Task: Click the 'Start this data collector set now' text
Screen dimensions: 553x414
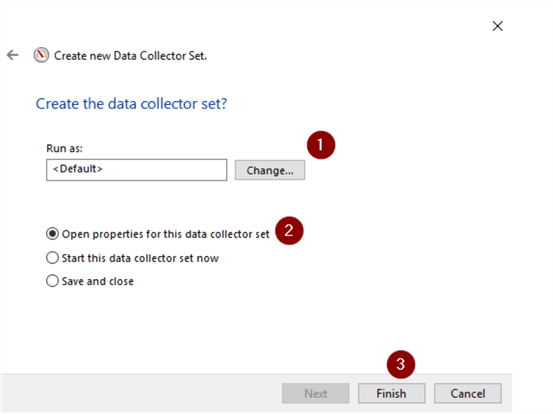Action: click(140, 258)
